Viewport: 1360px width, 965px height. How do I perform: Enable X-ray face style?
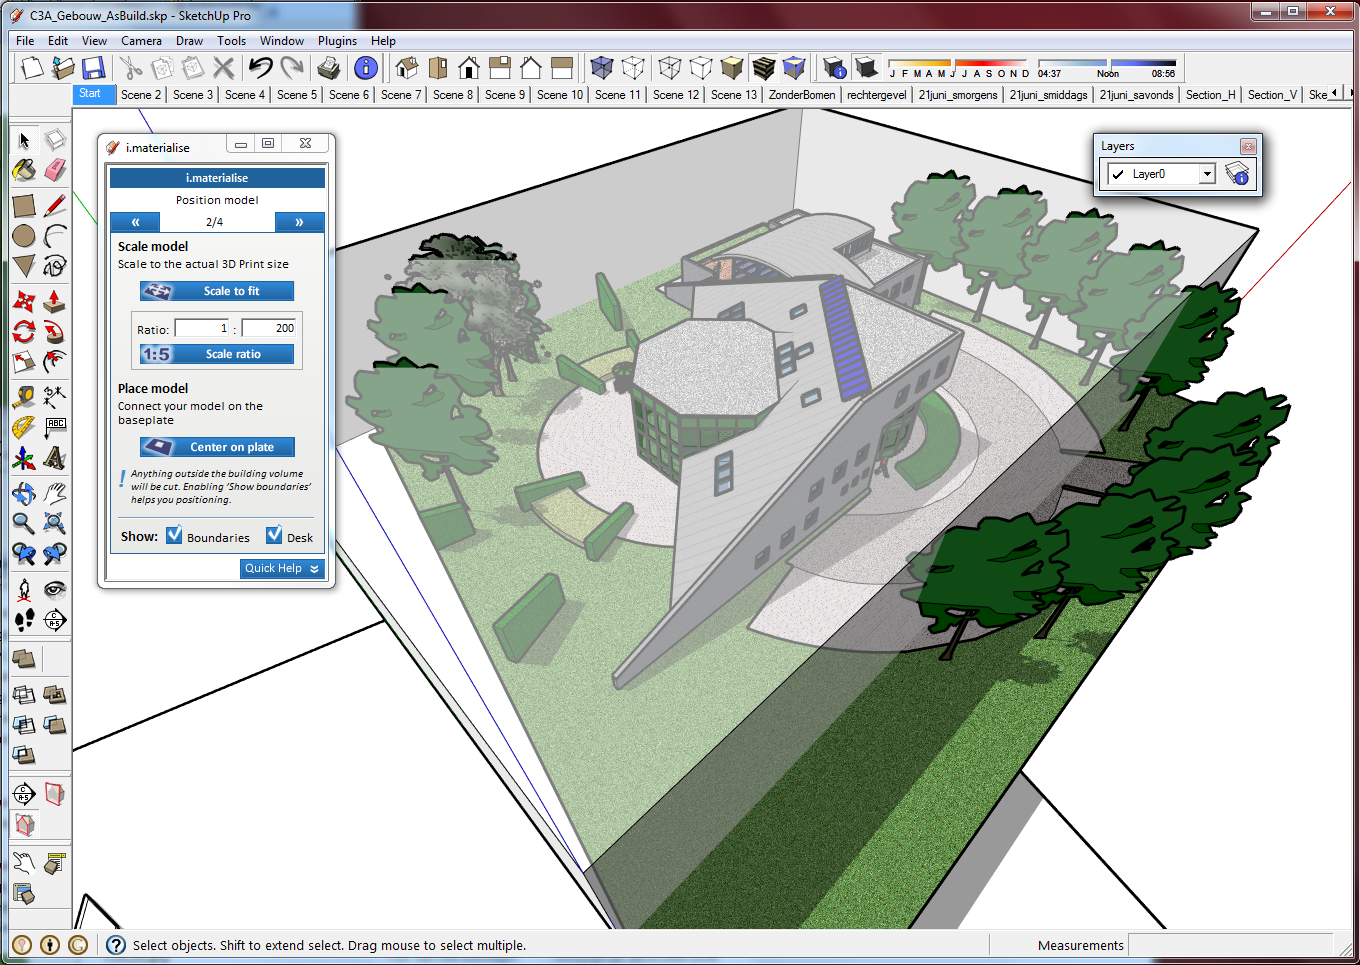[601, 68]
